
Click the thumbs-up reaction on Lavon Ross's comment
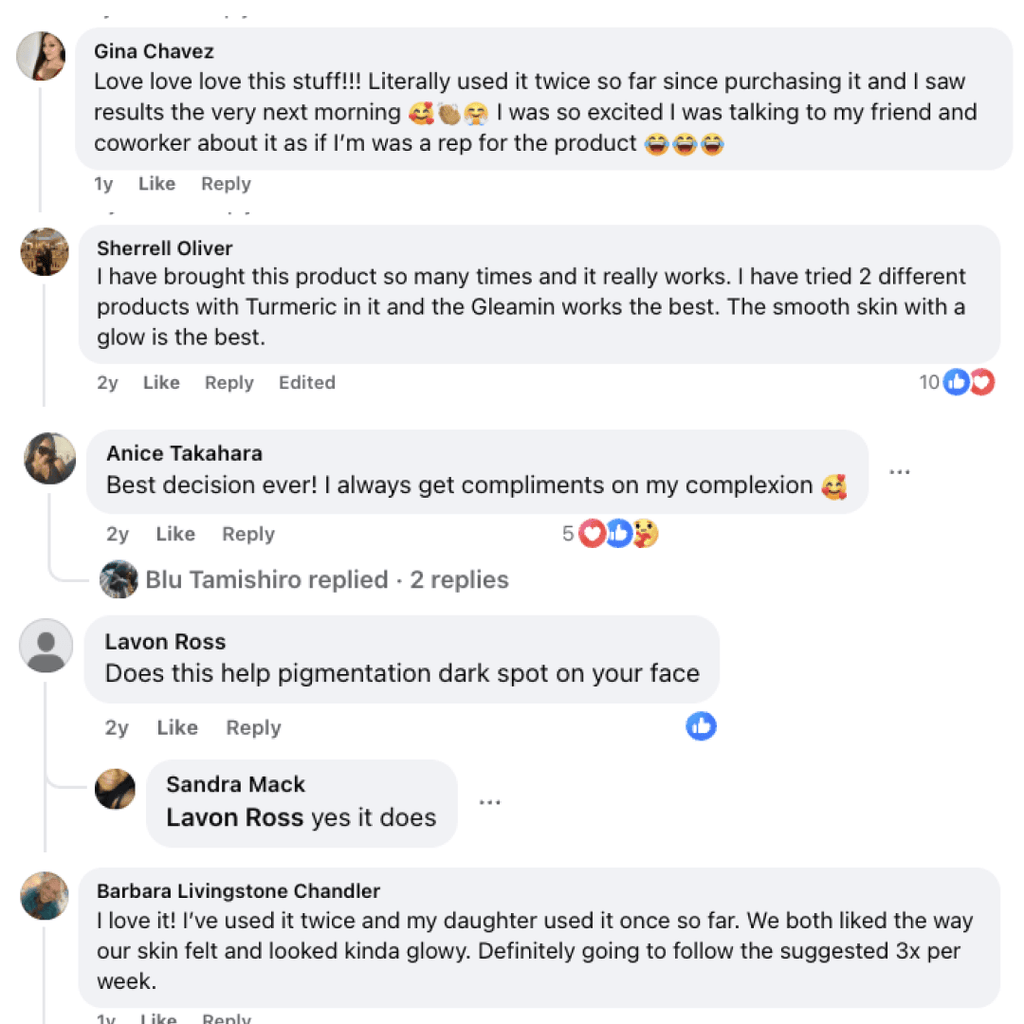coord(701,726)
